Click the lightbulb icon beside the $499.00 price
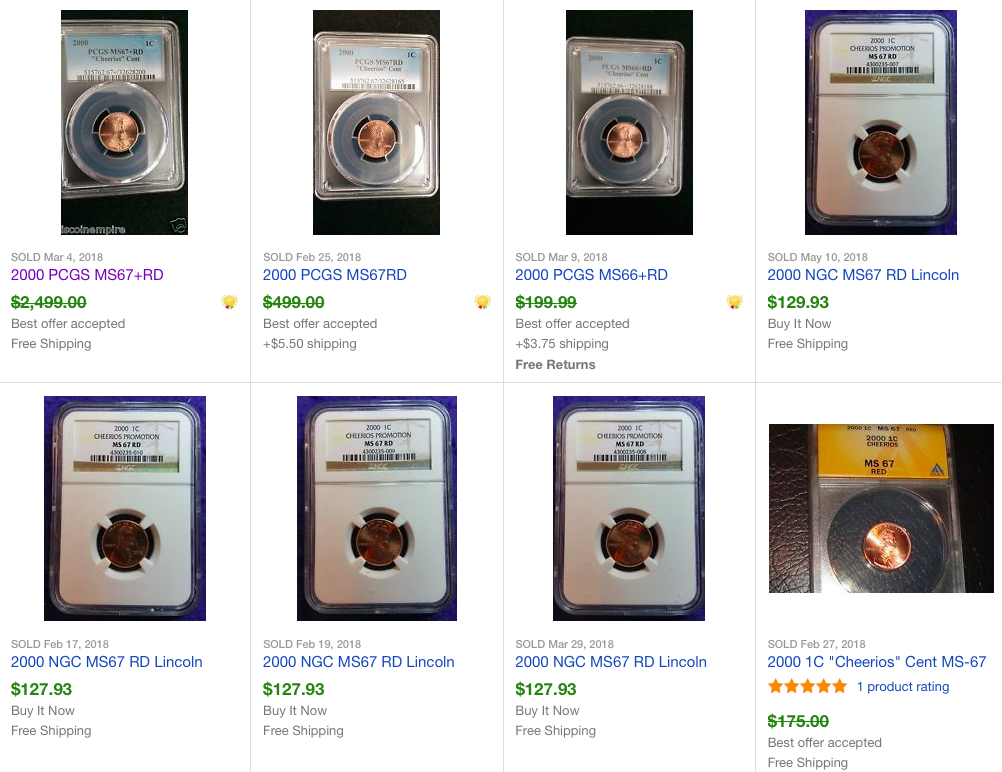The image size is (1002, 772). [x=482, y=302]
